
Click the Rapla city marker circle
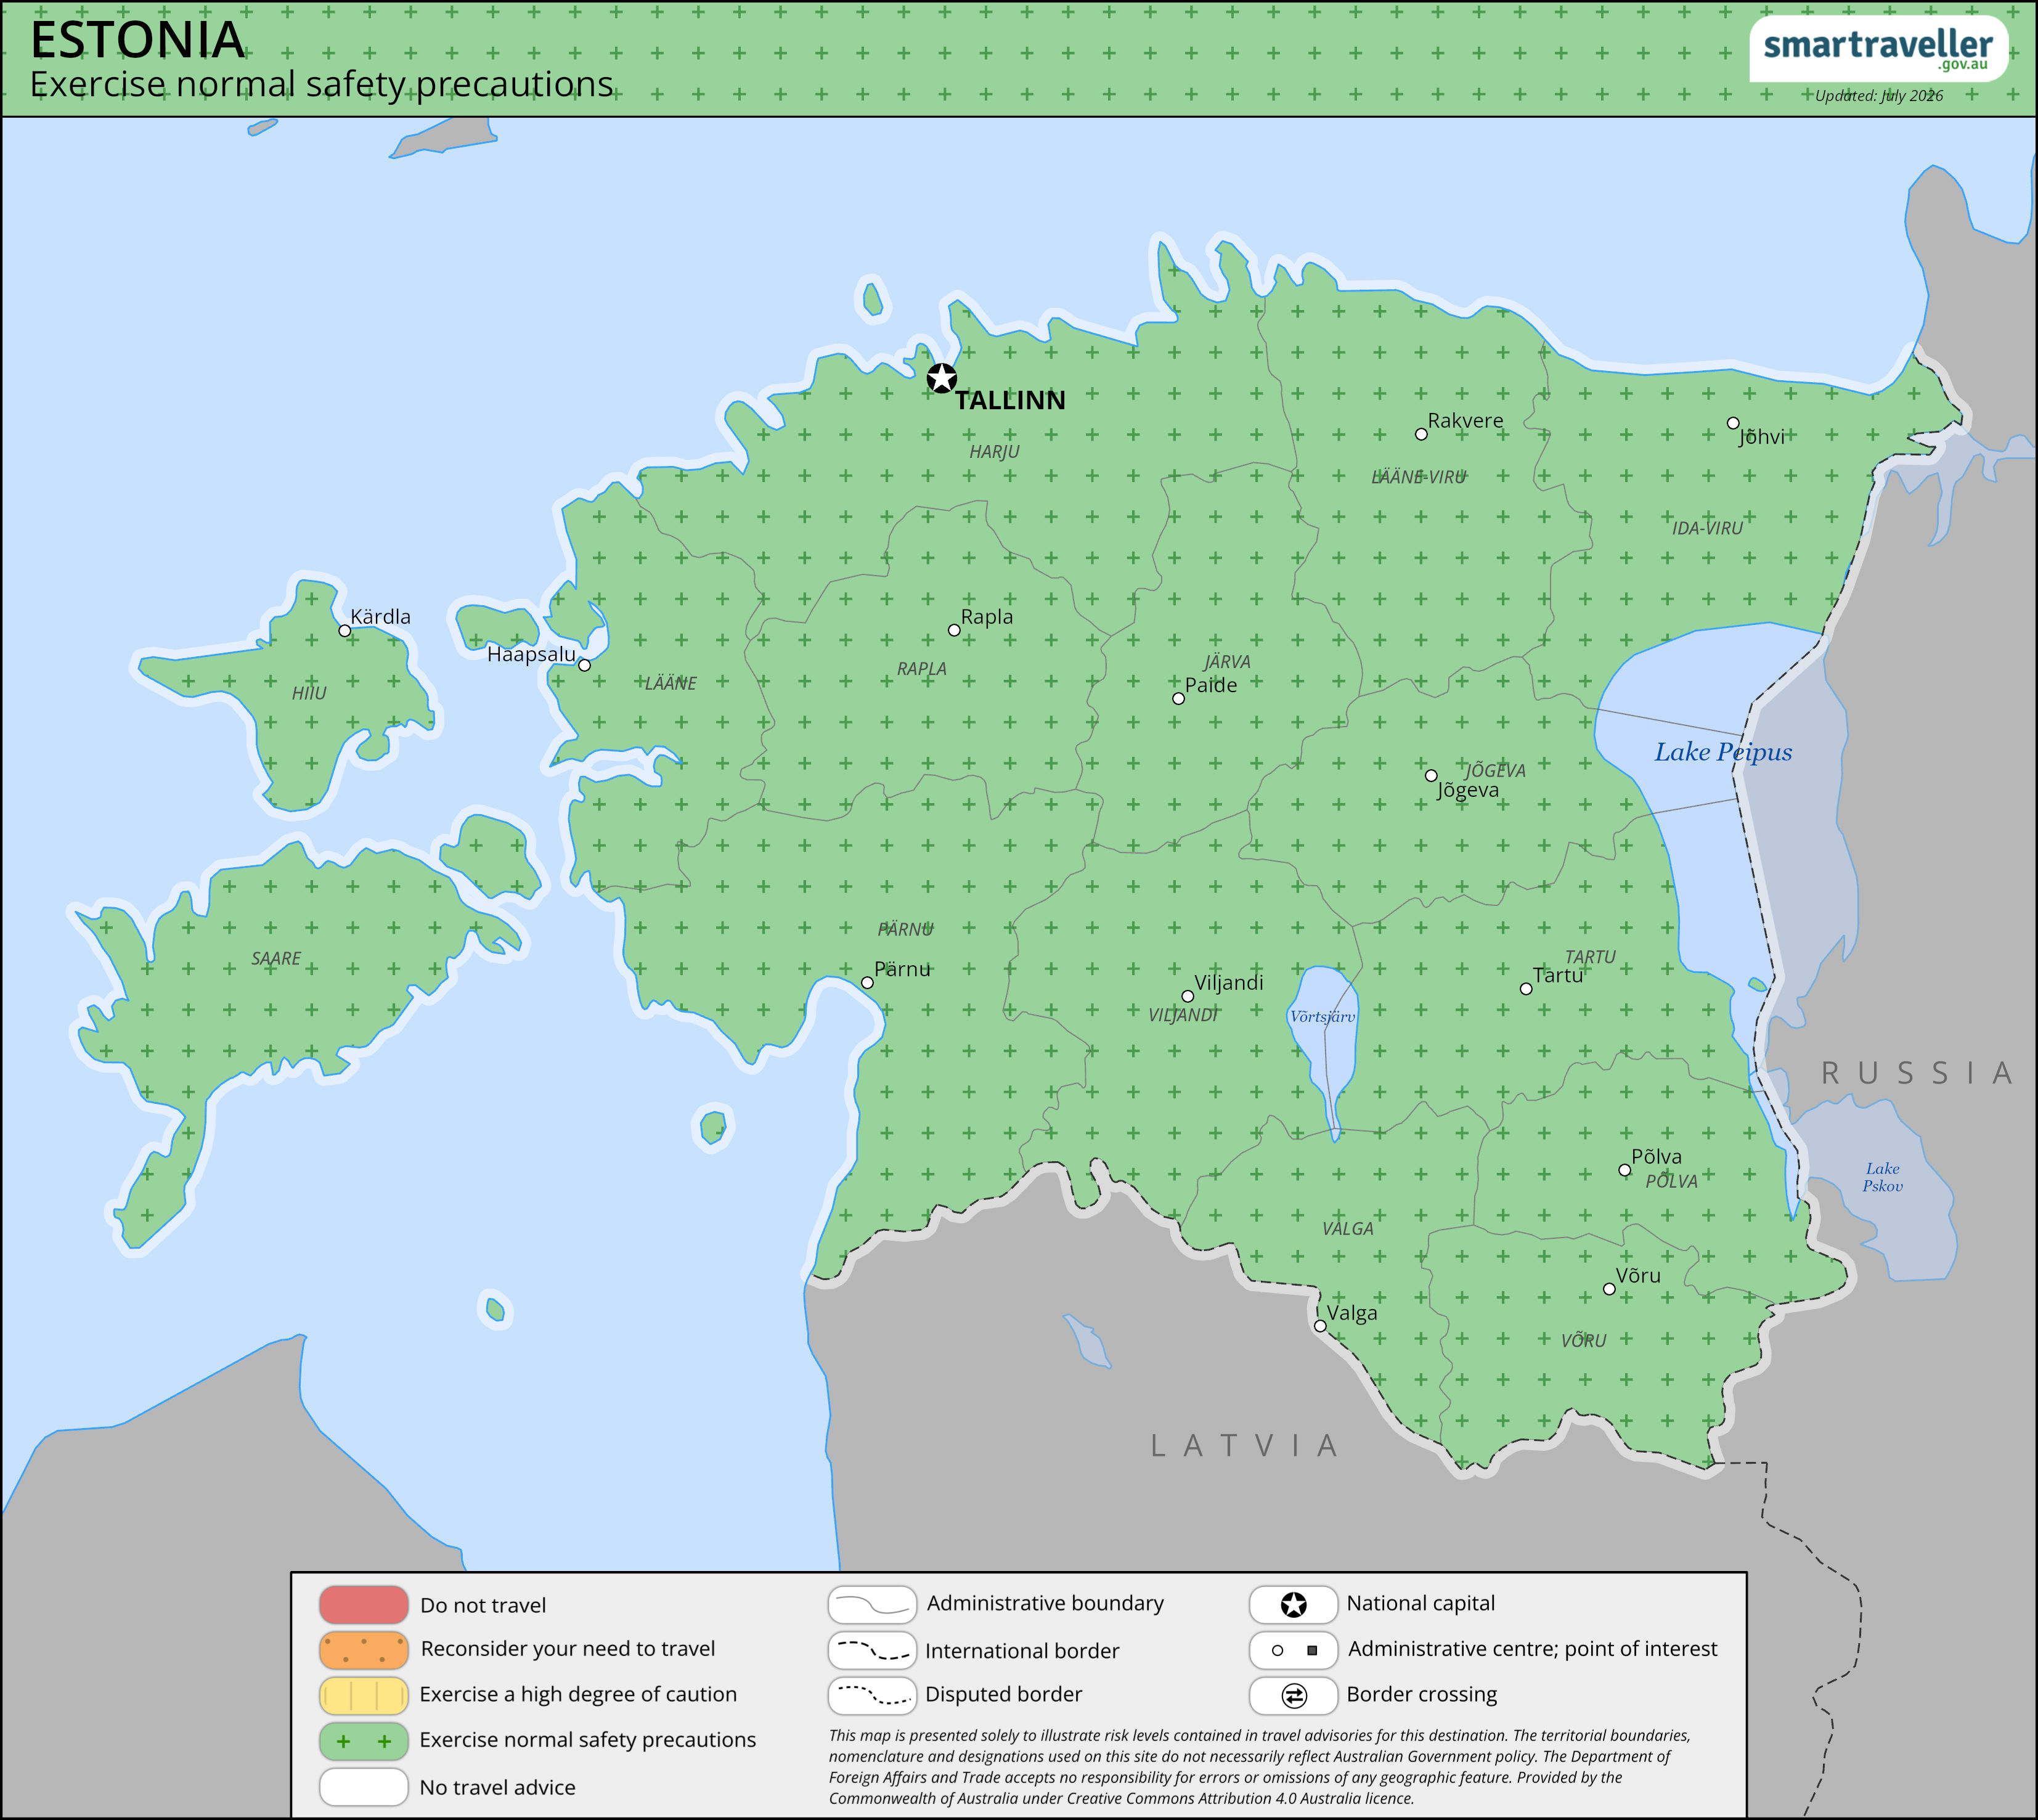coord(954,630)
